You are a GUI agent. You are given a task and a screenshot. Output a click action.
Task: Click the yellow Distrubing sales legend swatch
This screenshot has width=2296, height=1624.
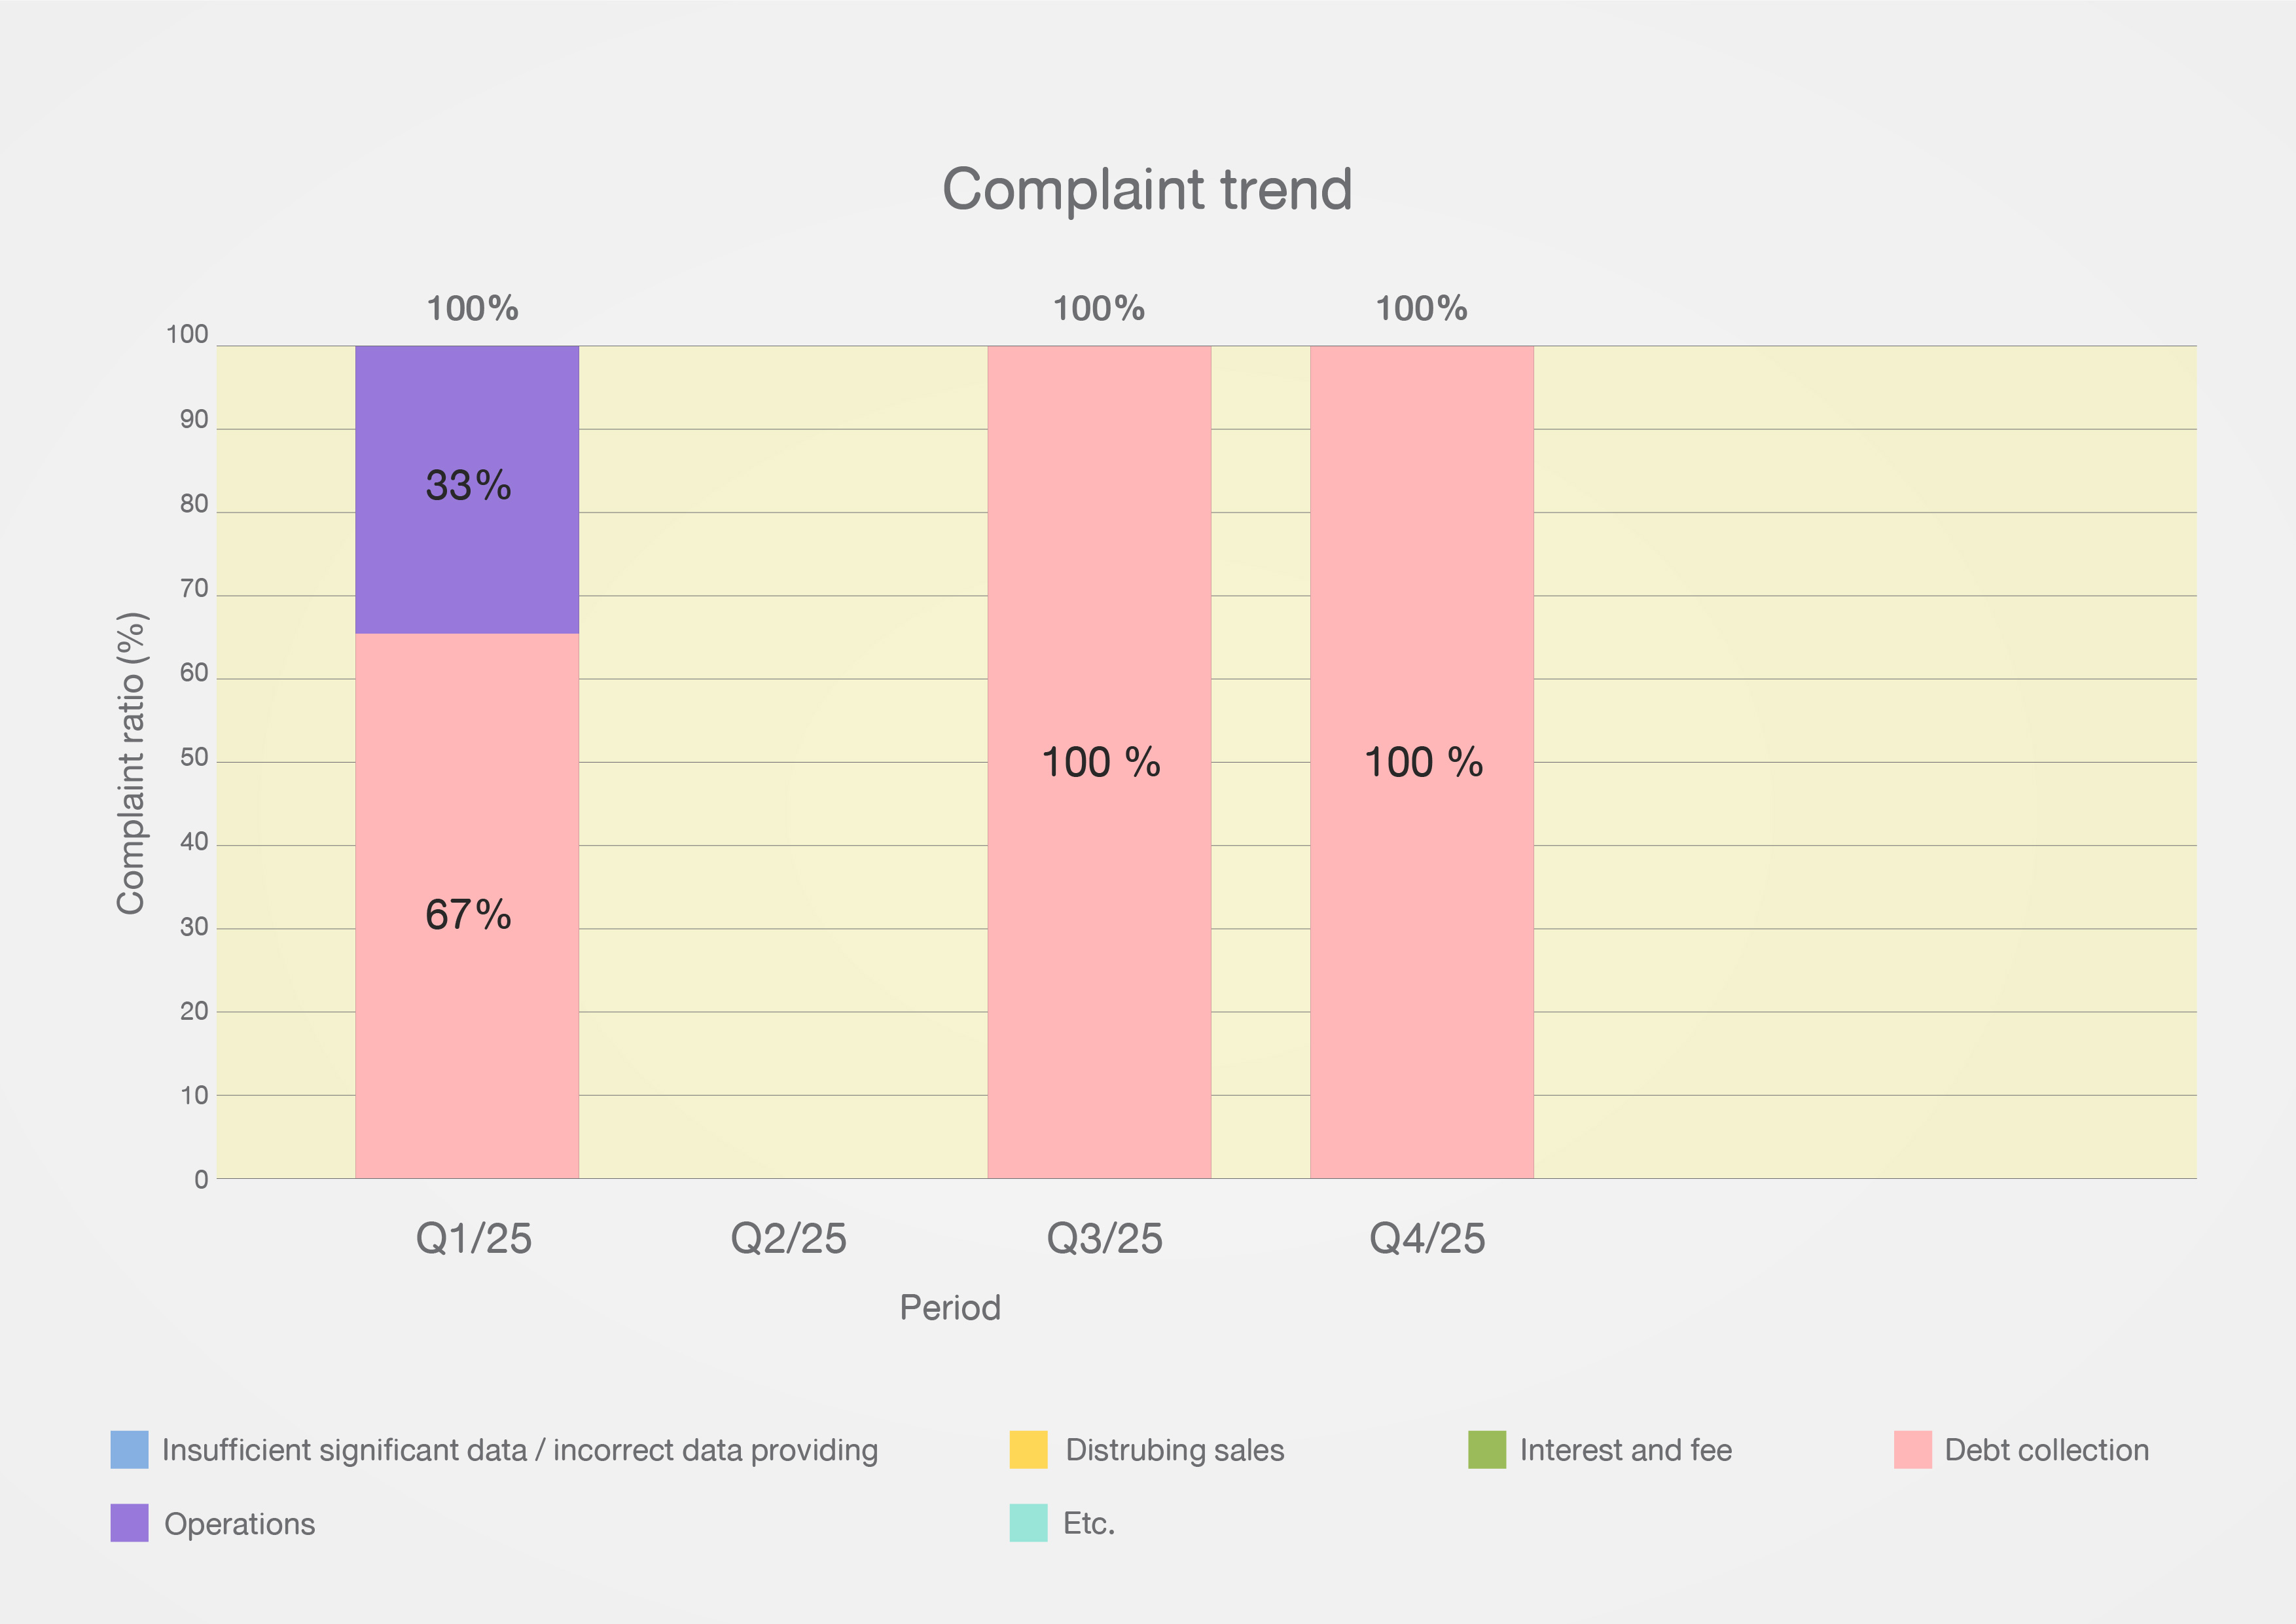(x=1028, y=1449)
